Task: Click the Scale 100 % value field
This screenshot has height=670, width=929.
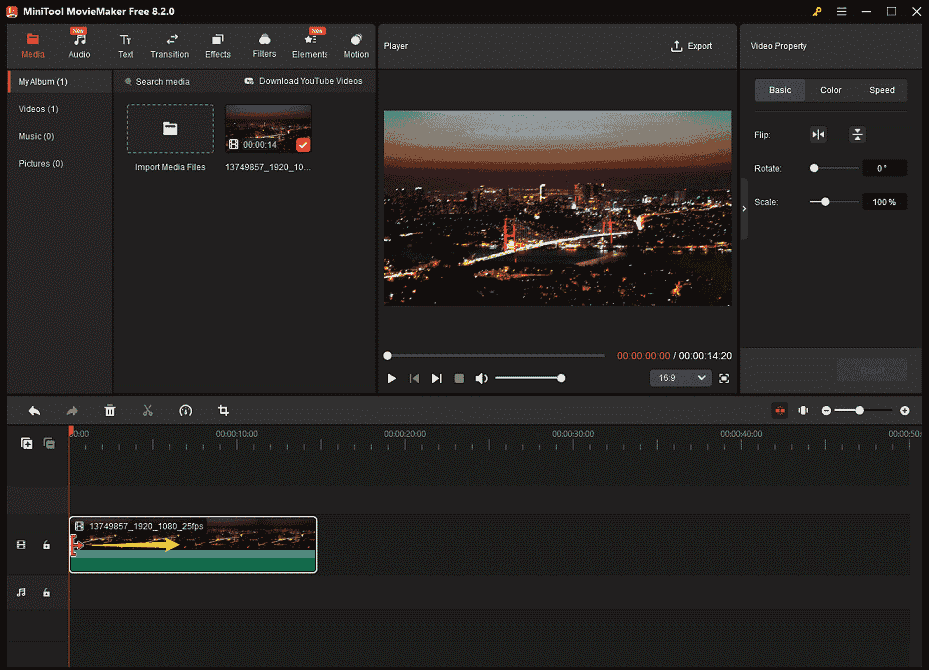Action: 884,202
